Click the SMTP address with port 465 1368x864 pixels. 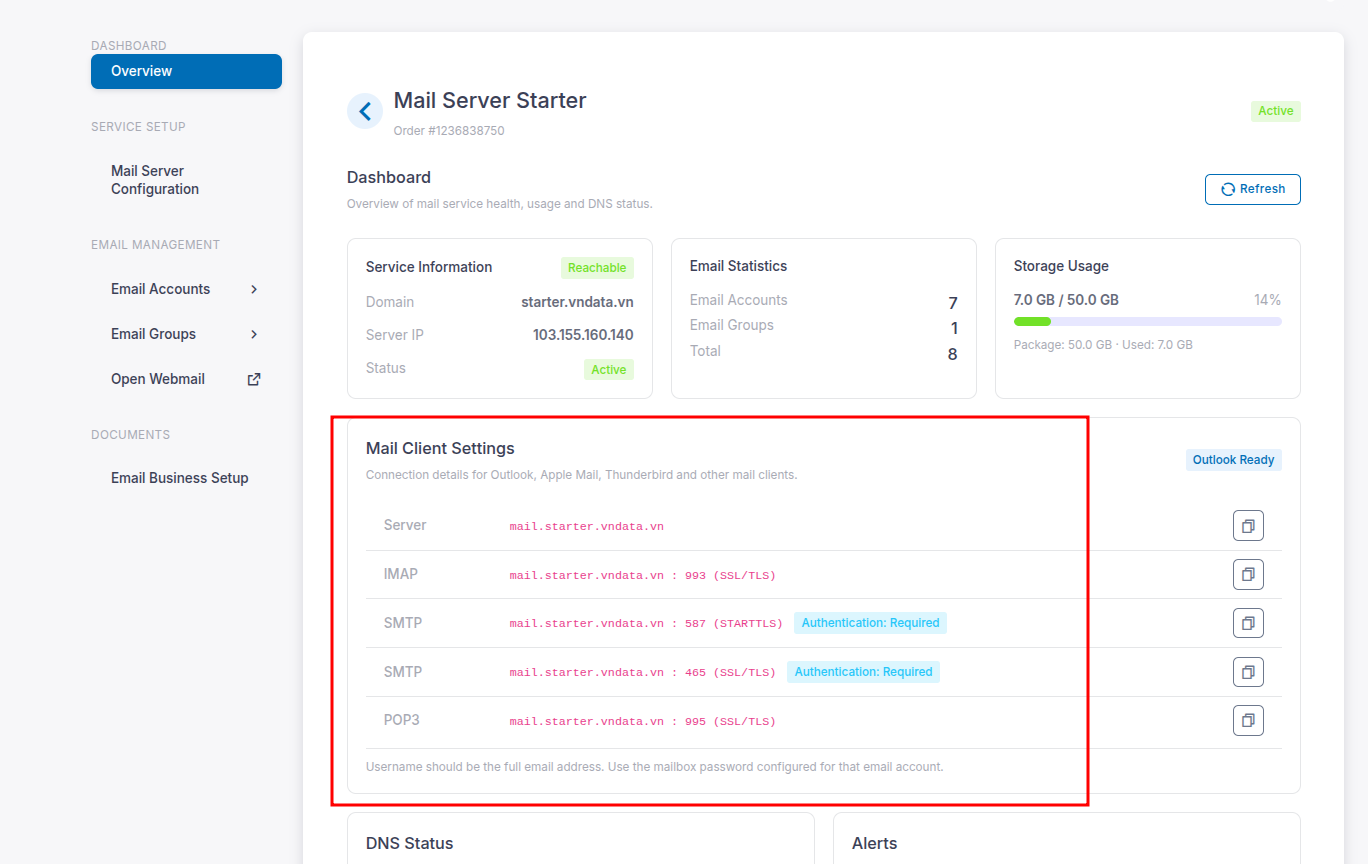click(x=643, y=672)
